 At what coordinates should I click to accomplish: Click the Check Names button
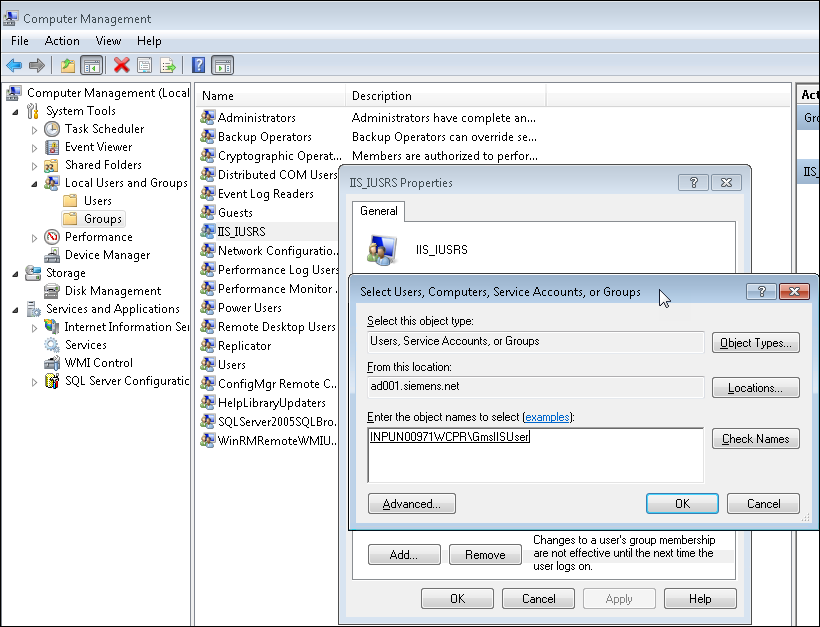click(755, 438)
